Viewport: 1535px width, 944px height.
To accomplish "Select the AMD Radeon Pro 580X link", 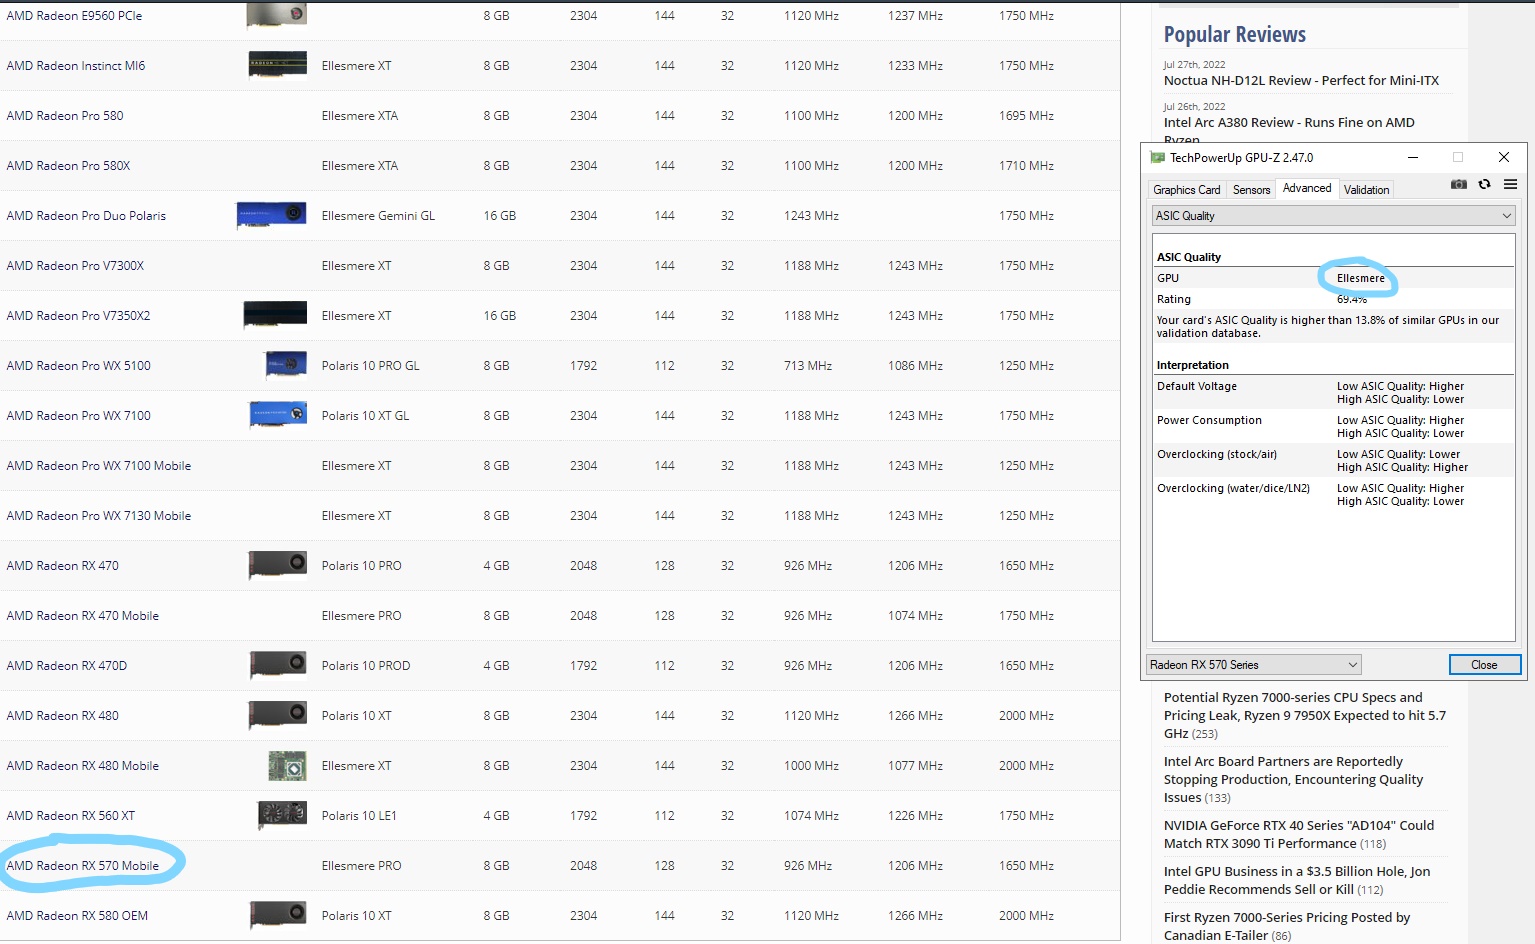I will [x=68, y=166].
